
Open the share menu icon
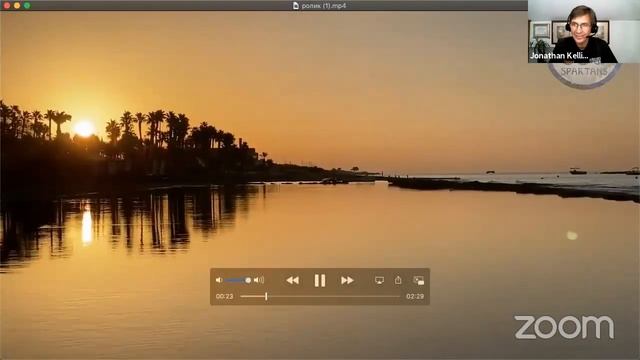click(x=398, y=280)
